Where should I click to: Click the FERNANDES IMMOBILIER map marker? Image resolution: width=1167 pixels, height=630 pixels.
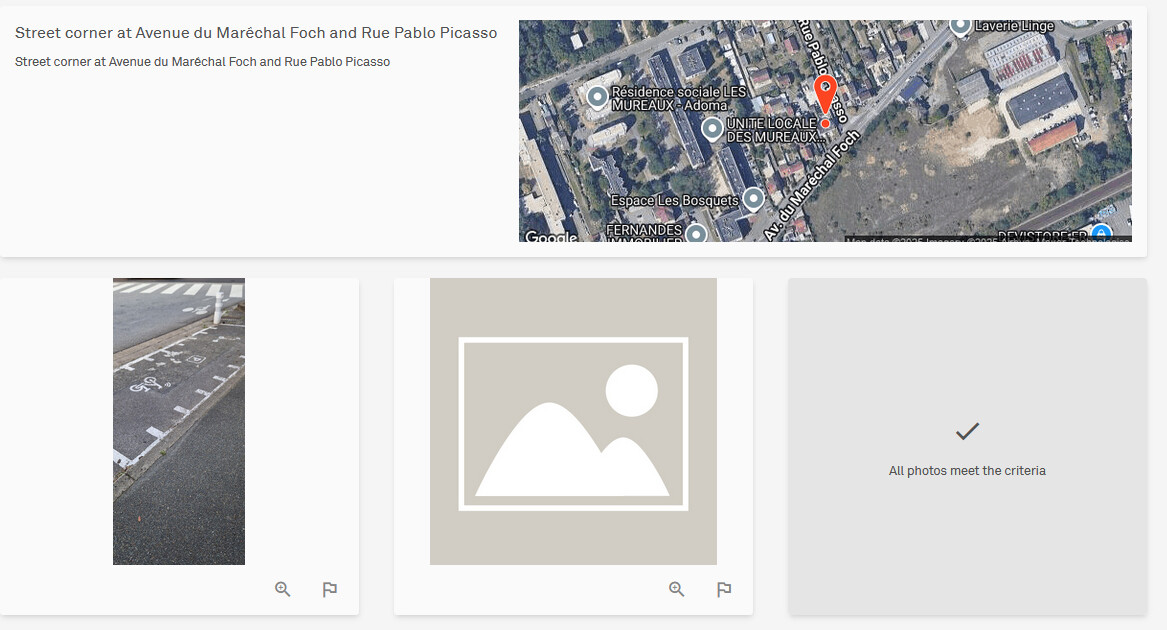point(696,233)
